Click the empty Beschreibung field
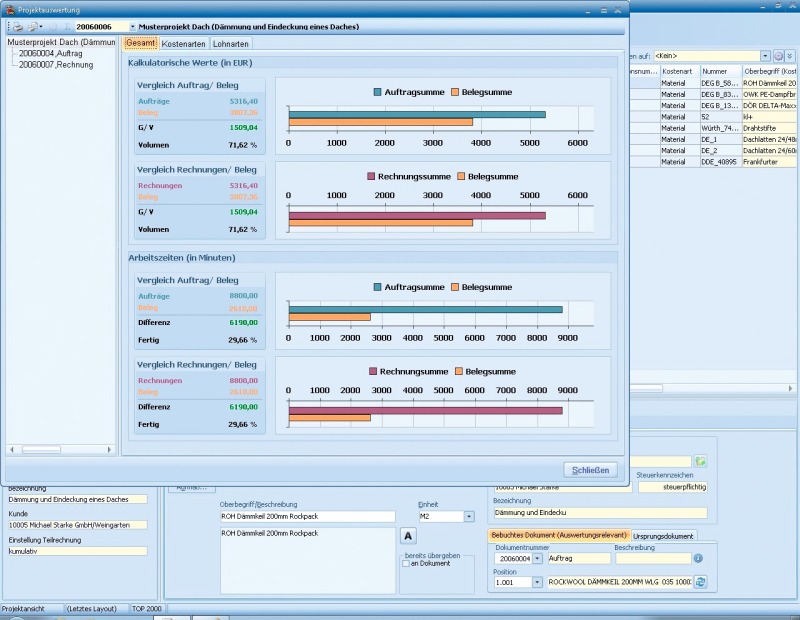This screenshot has height=620, width=800. 653,558
